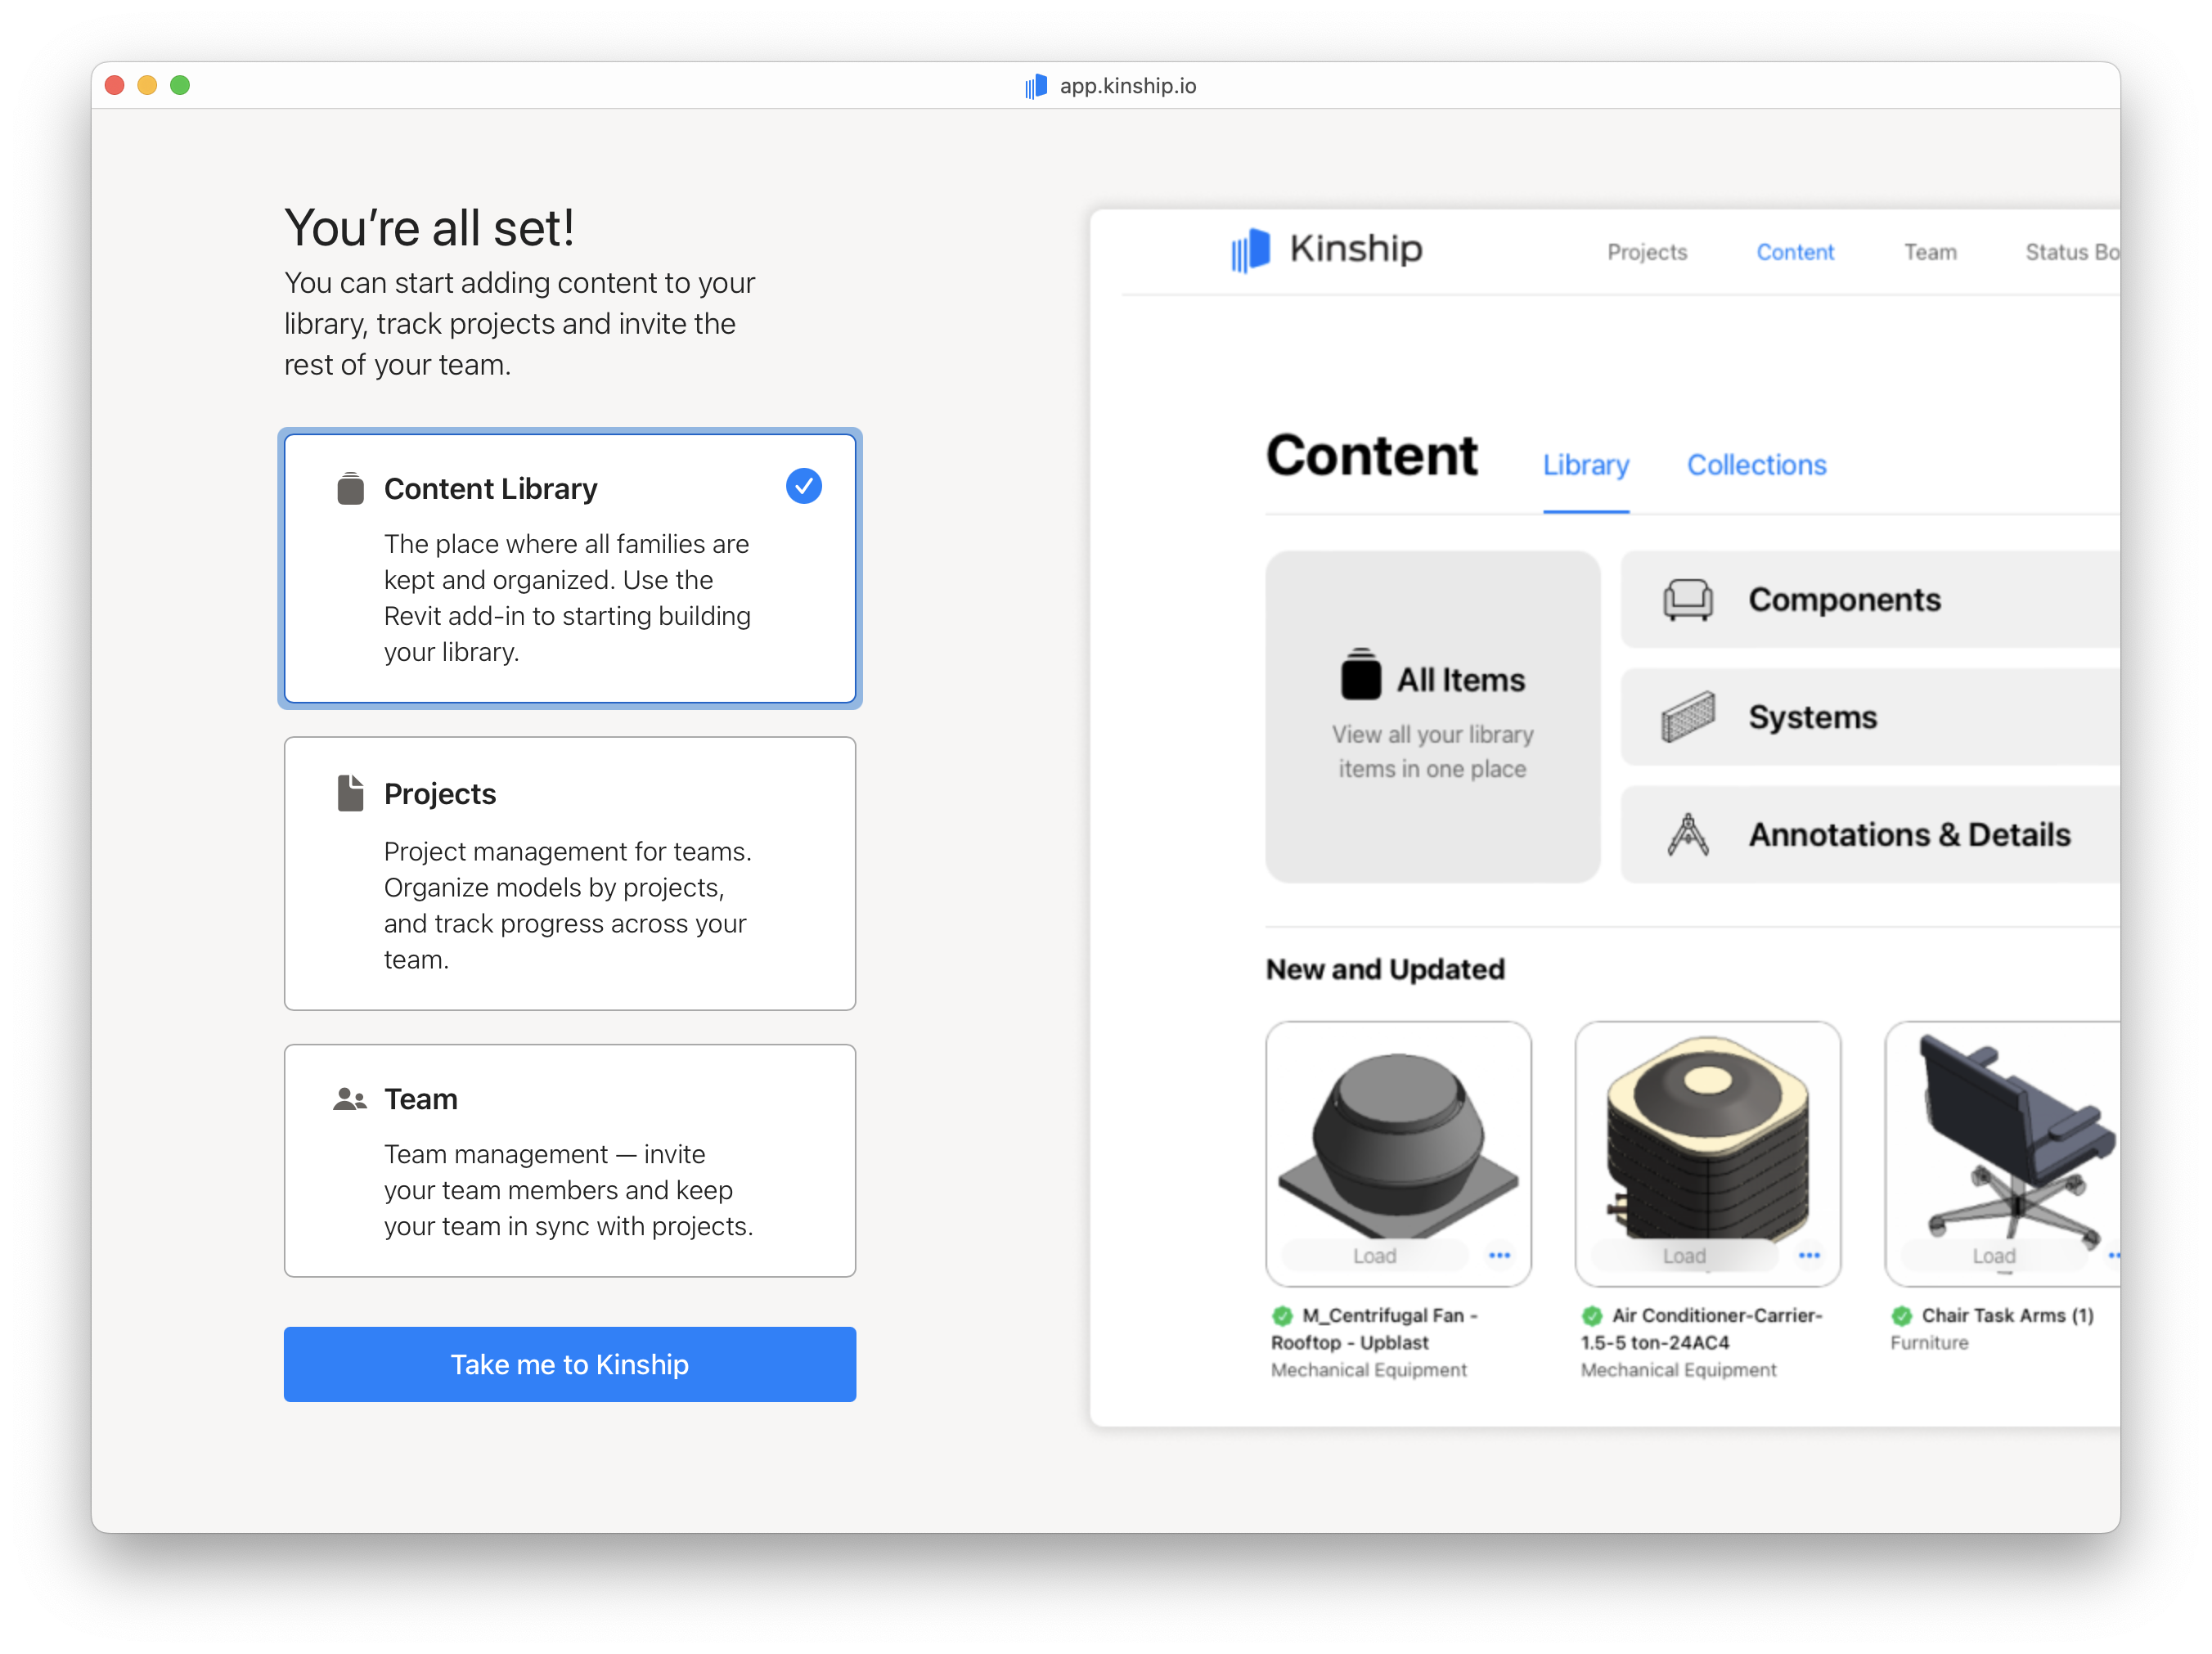
Task: Click Load on the Centrifugal Fan card
Action: click(x=1374, y=1255)
